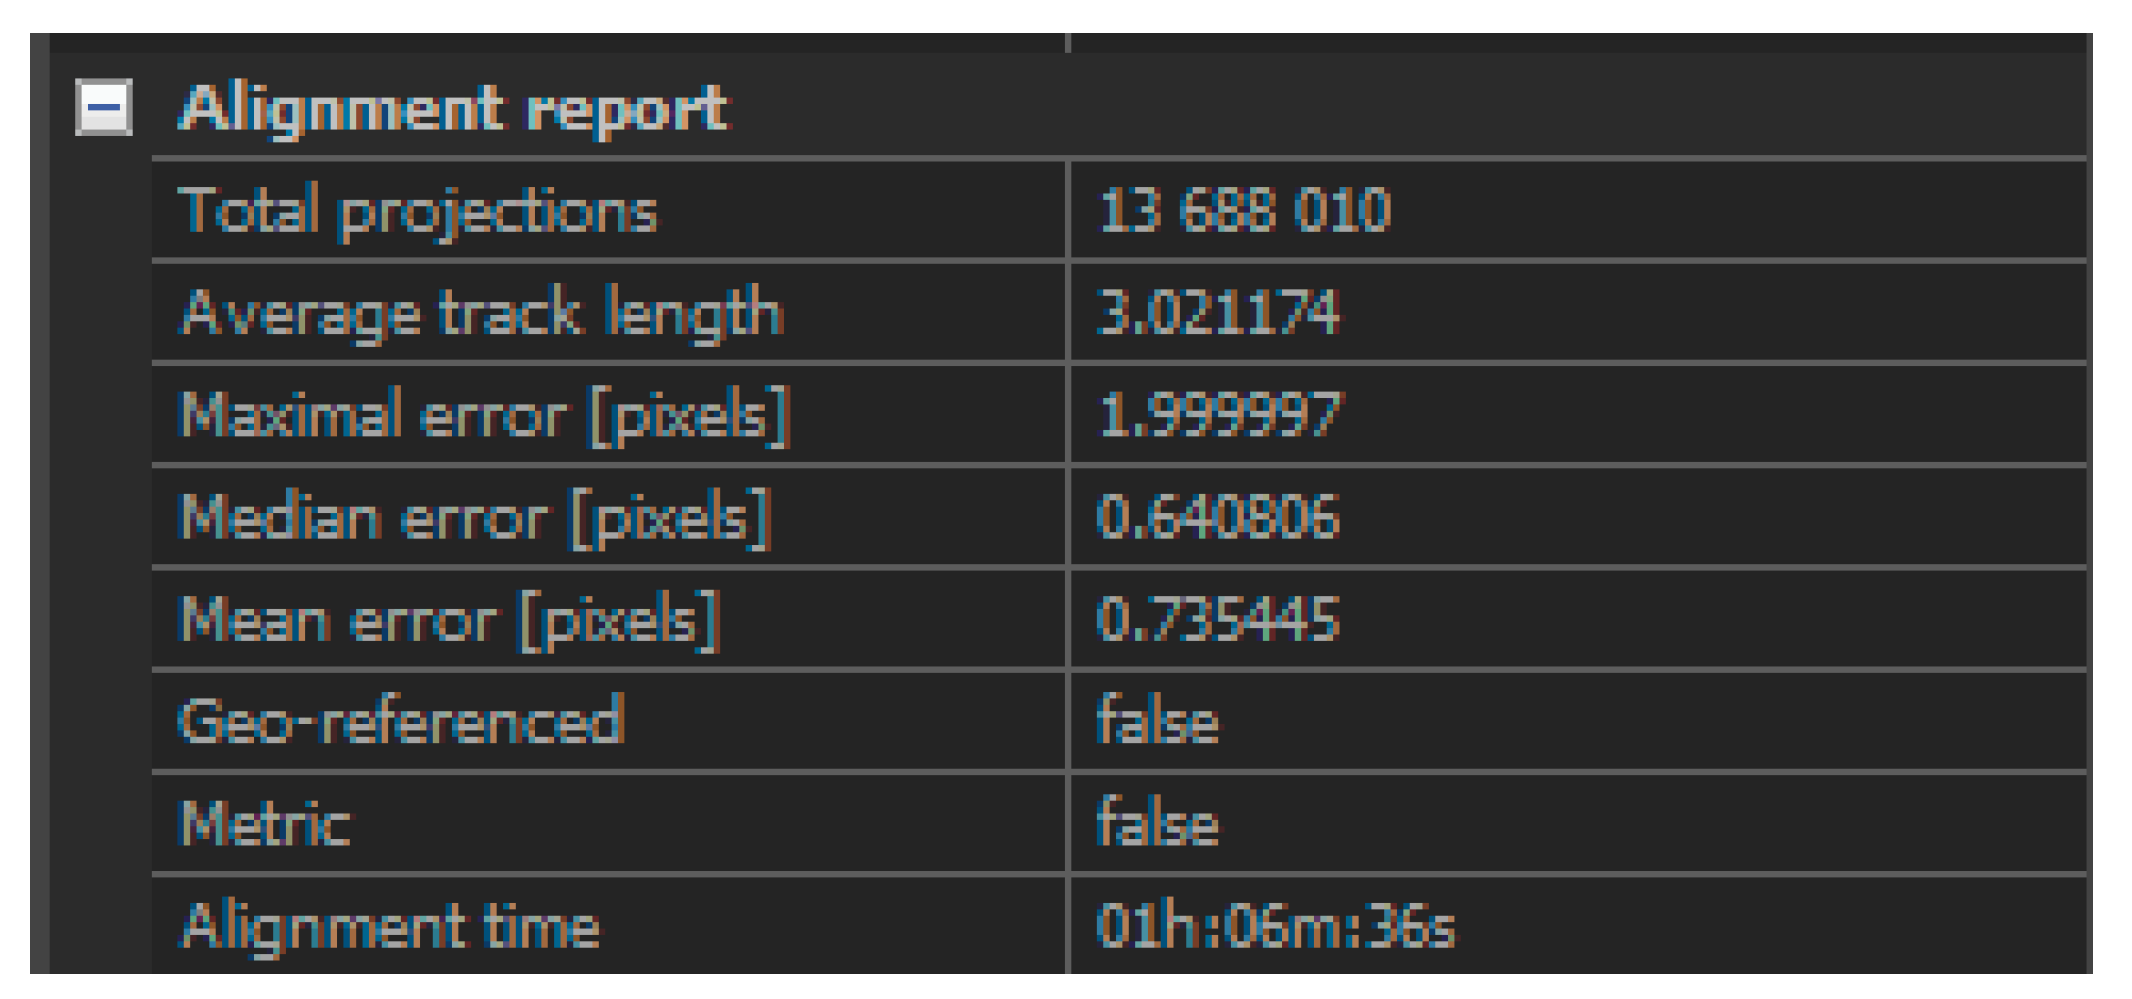This screenshot has width=2132, height=999.
Task: Click the 3.021174 track length value
Action: (x=1218, y=313)
